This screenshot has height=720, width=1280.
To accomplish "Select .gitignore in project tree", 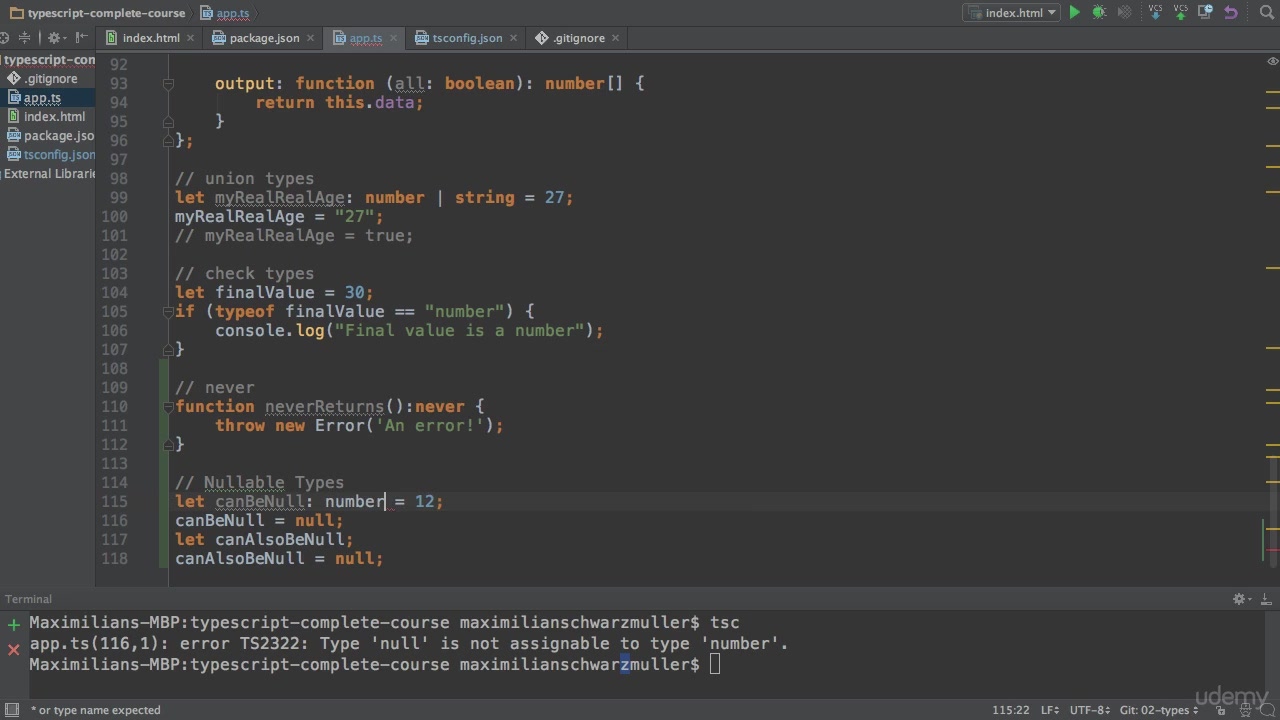I will 50,78.
